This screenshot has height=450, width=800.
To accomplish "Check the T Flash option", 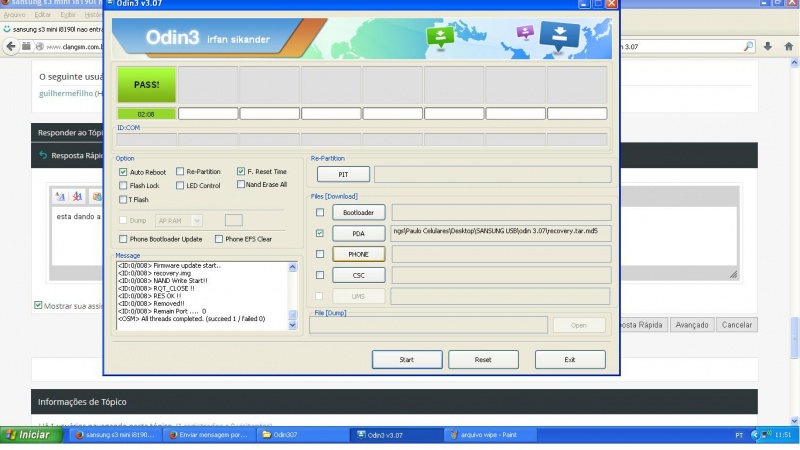I will click(x=123, y=199).
